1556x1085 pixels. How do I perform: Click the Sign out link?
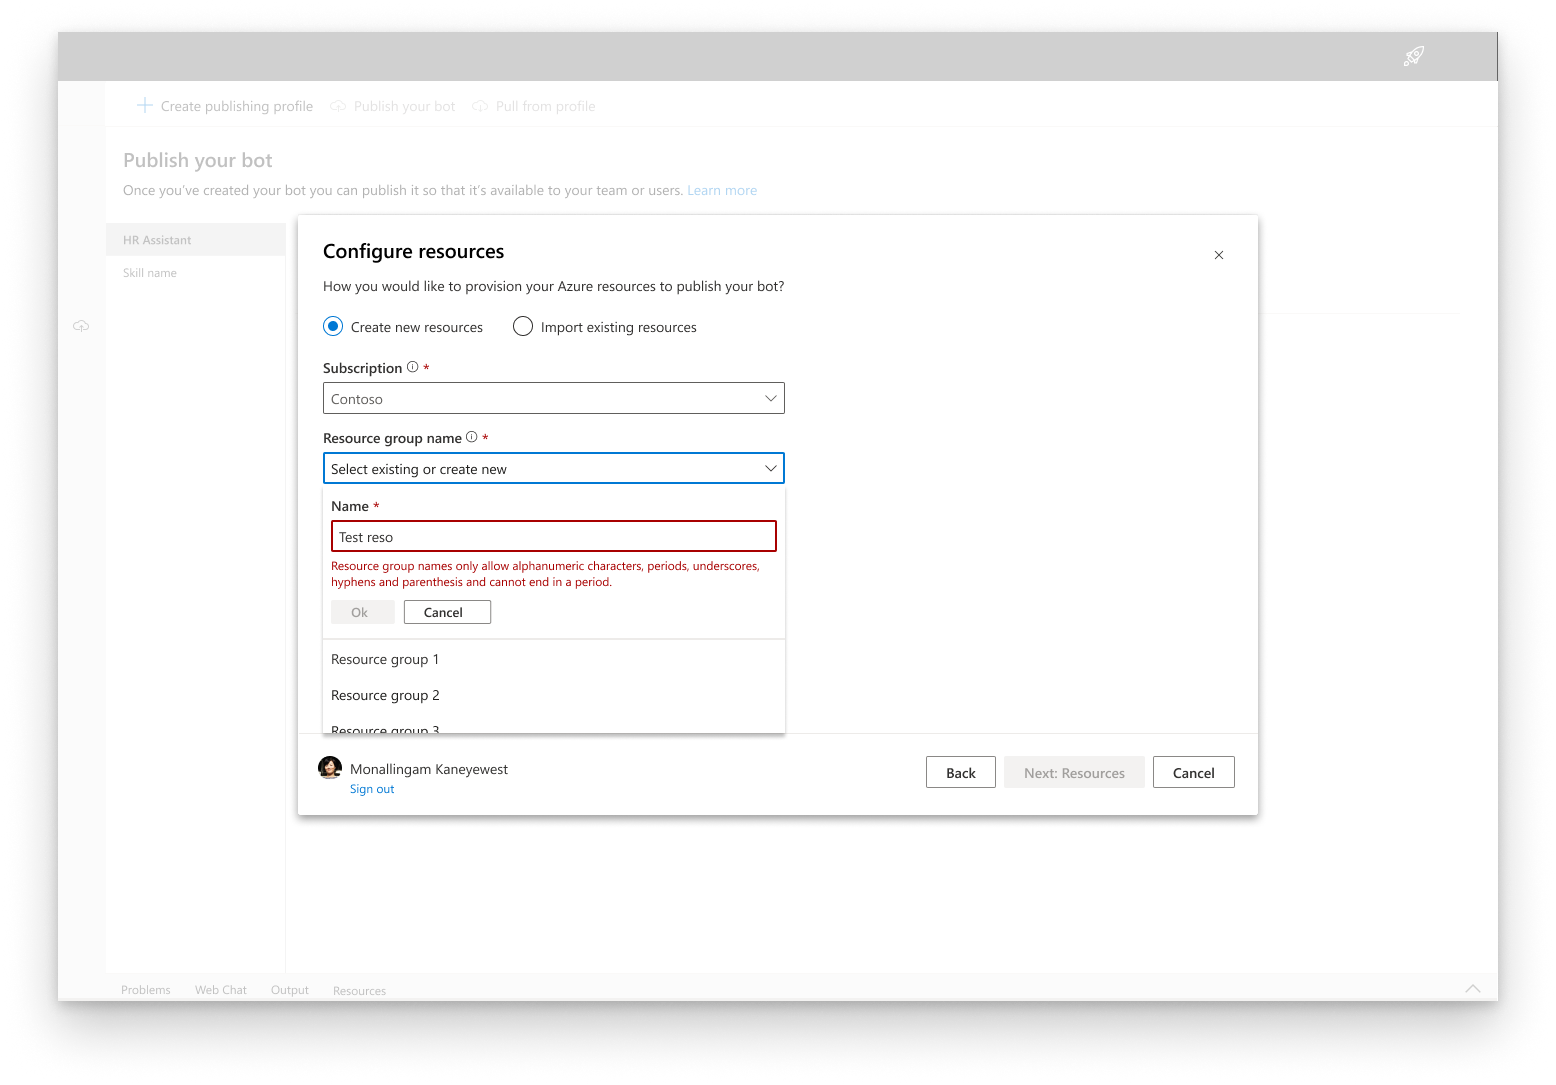371,789
